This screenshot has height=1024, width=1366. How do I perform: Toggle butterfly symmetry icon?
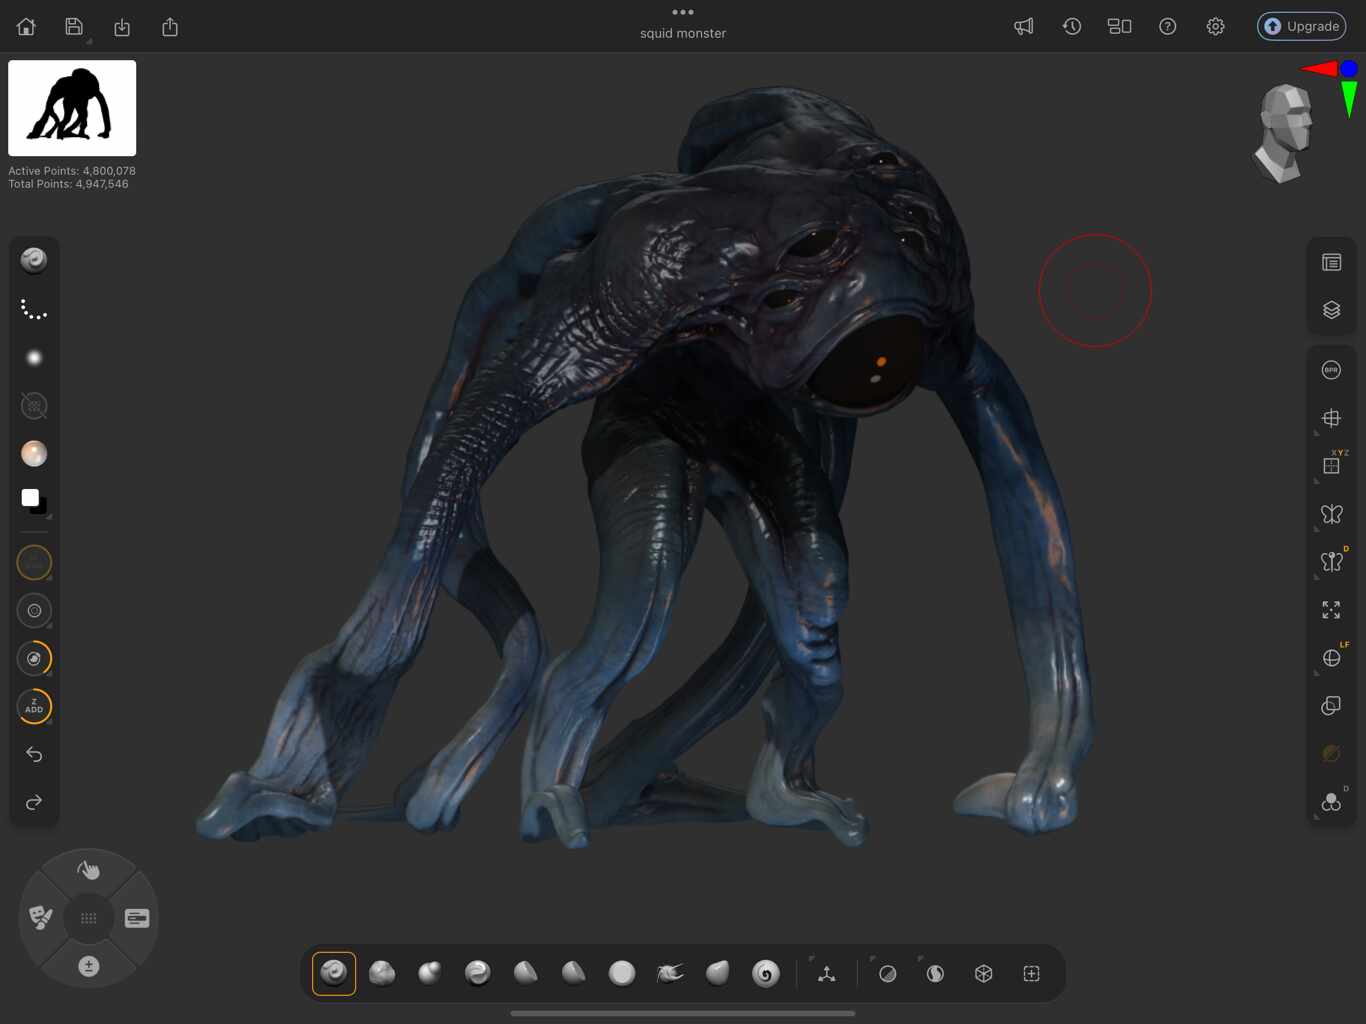1331,514
